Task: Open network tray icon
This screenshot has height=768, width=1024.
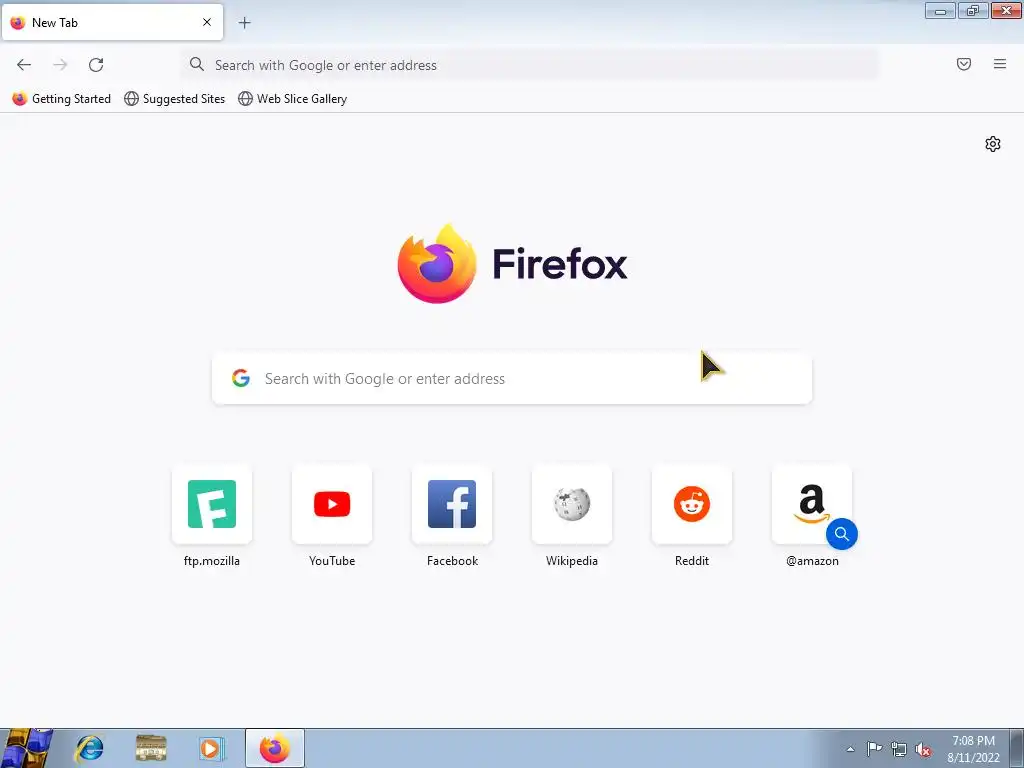Action: (899, 749)
